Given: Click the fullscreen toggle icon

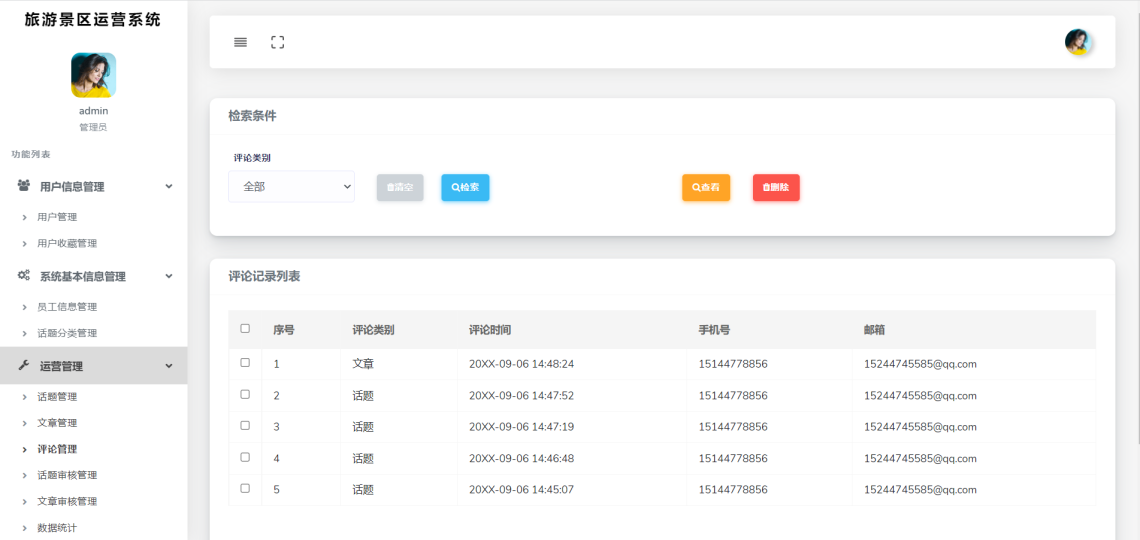Looking at the screenshot, I should tap(277, 42).
